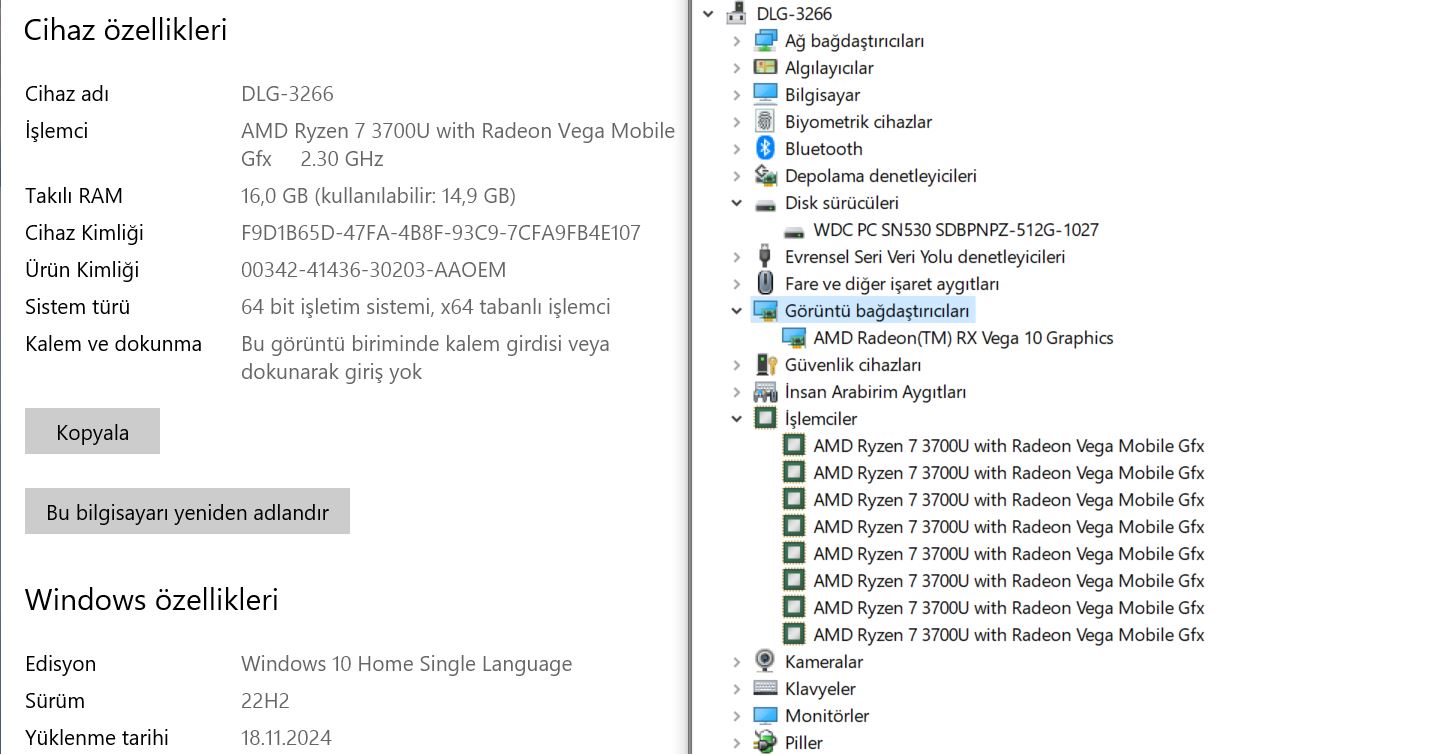Select Güvenlik cihazları tree label
The image size is (1430, 754).
tap(853, 365)
